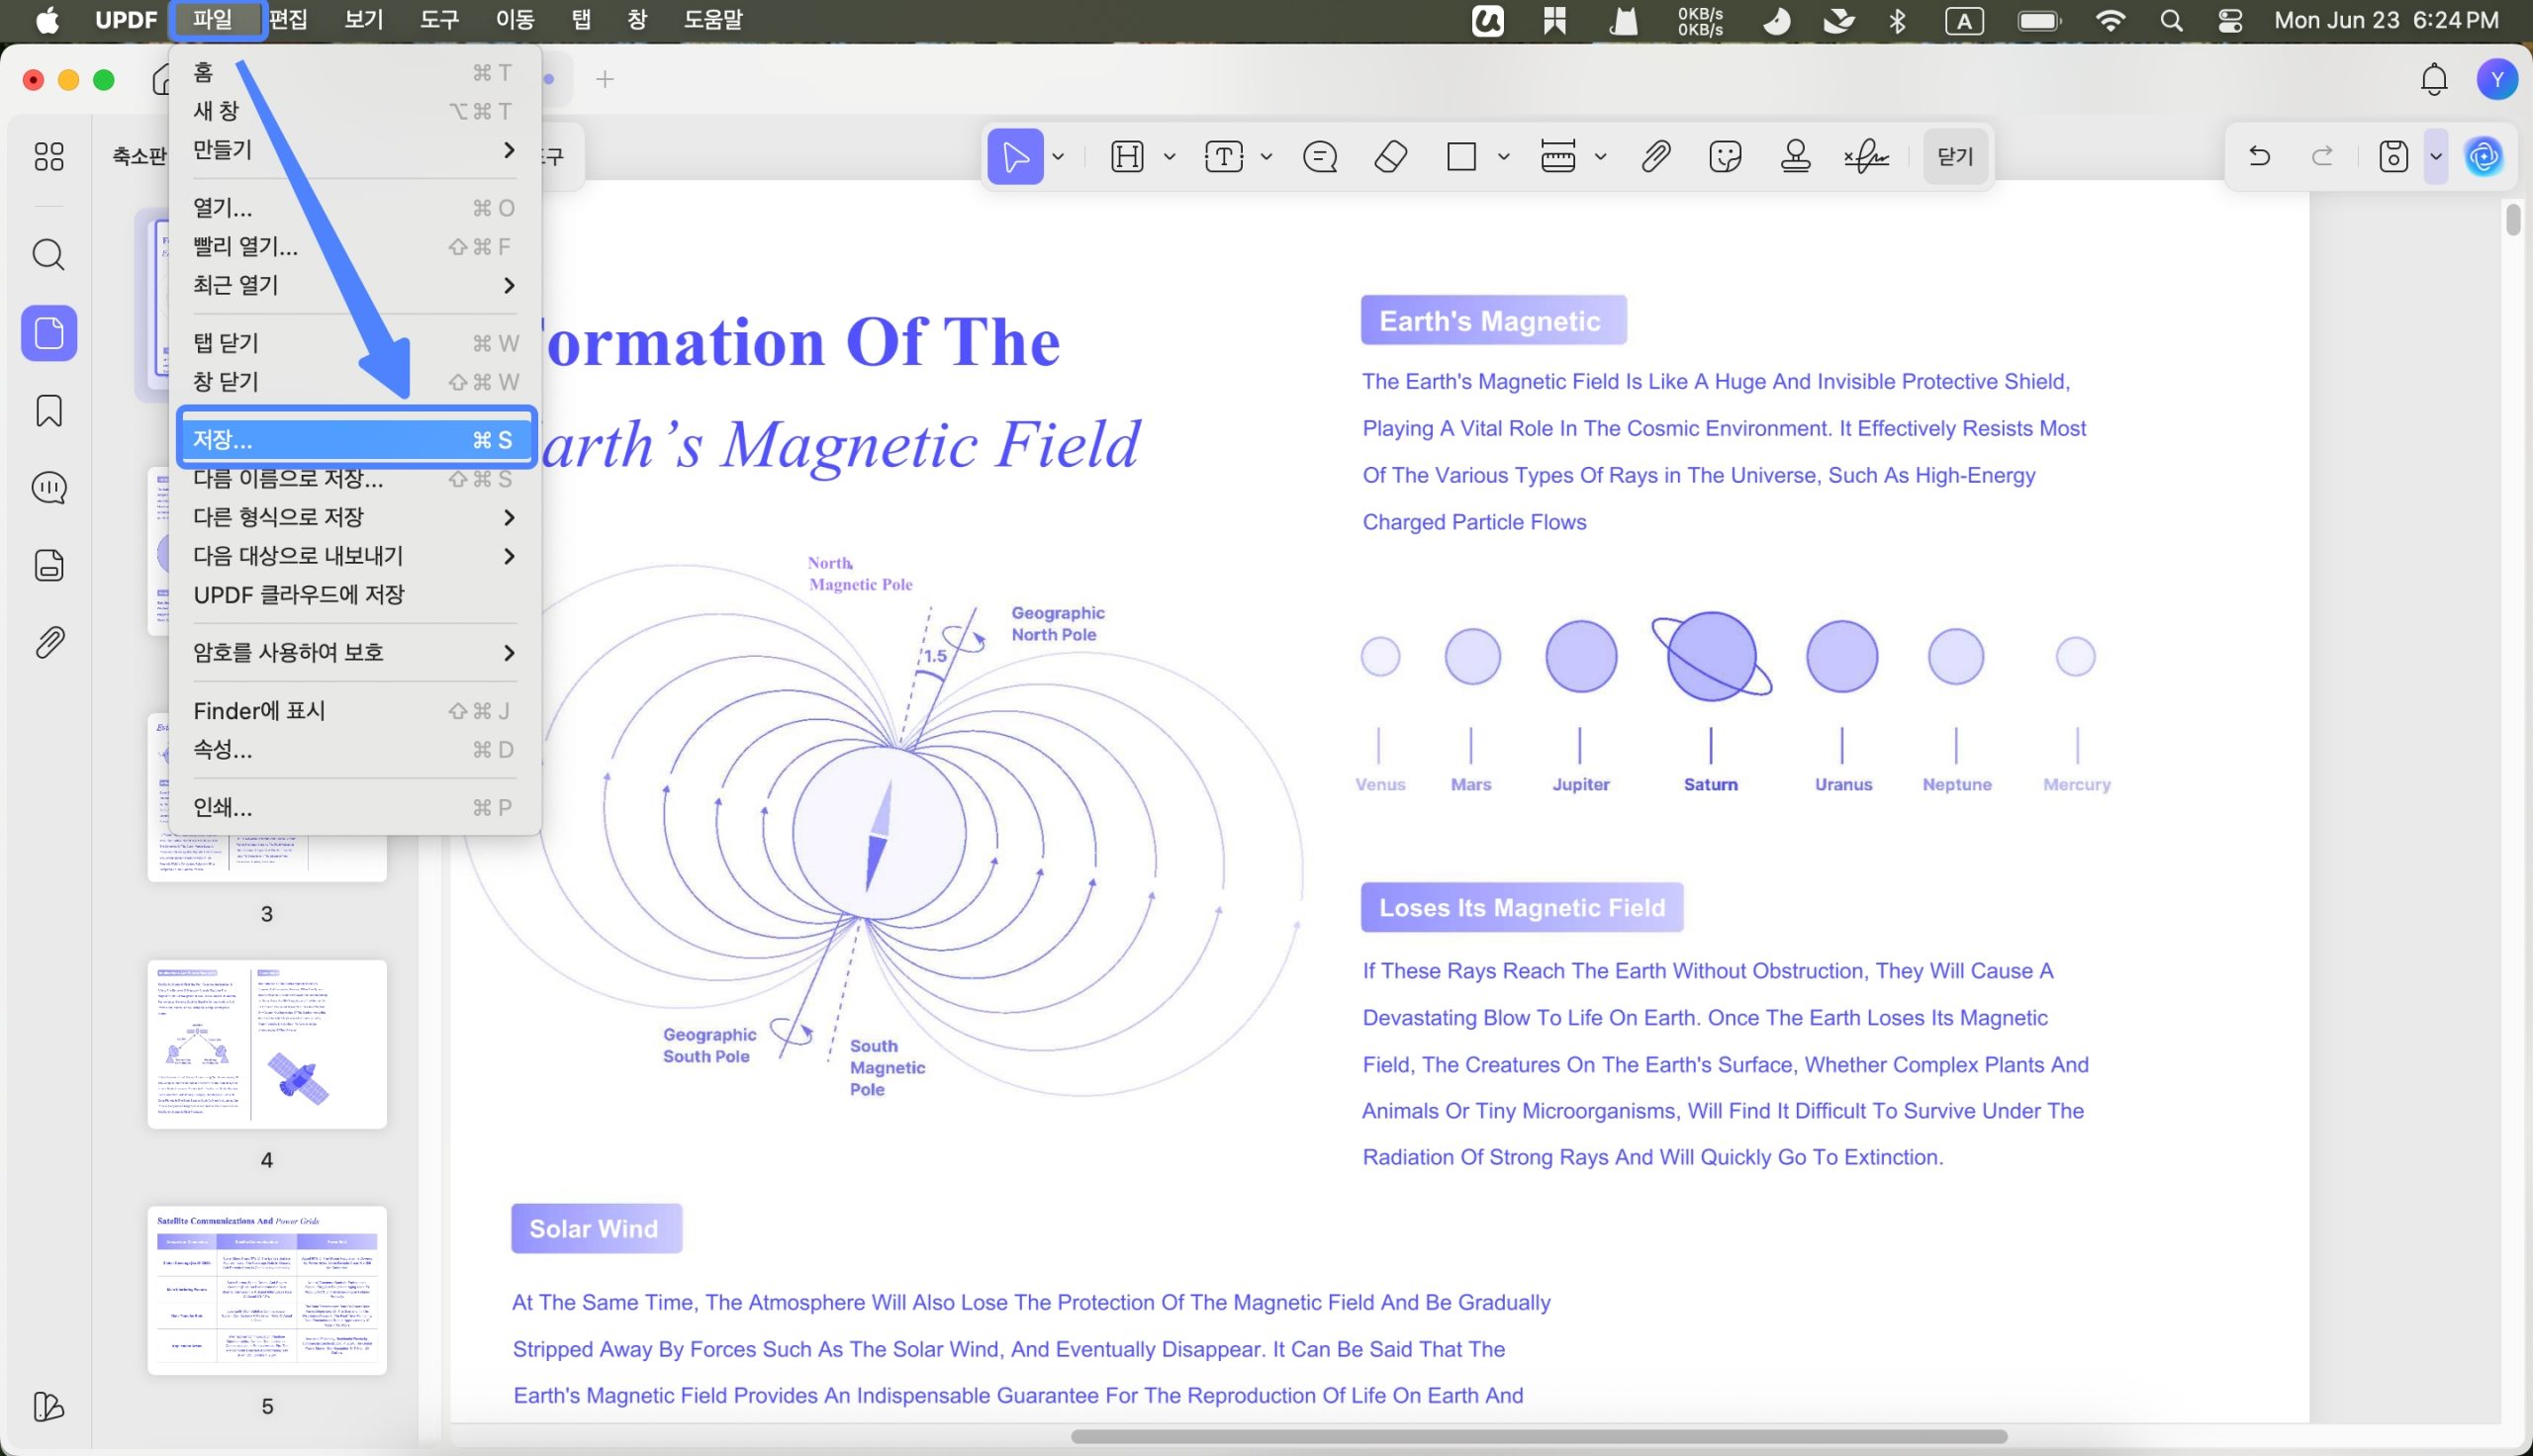The width and height of the screenshot is (2533, 1456).
Task: Open macOS Control Center
Action: coord(2230,20)
